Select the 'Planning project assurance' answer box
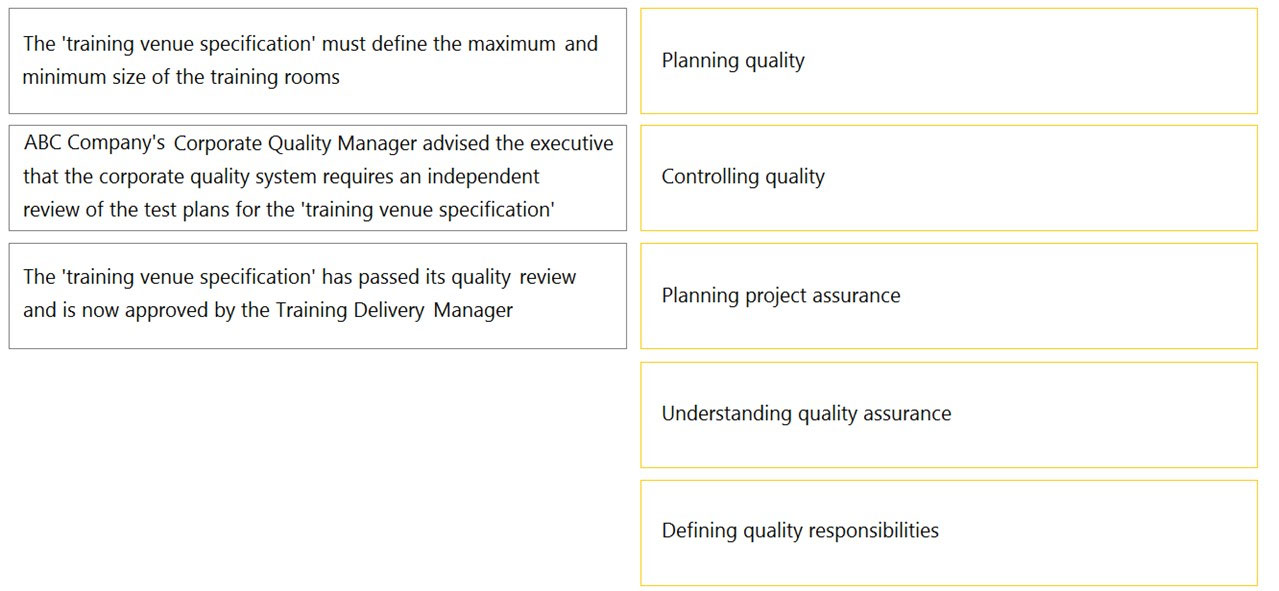This screenshot has width=1279, height=591. point(948,296)
